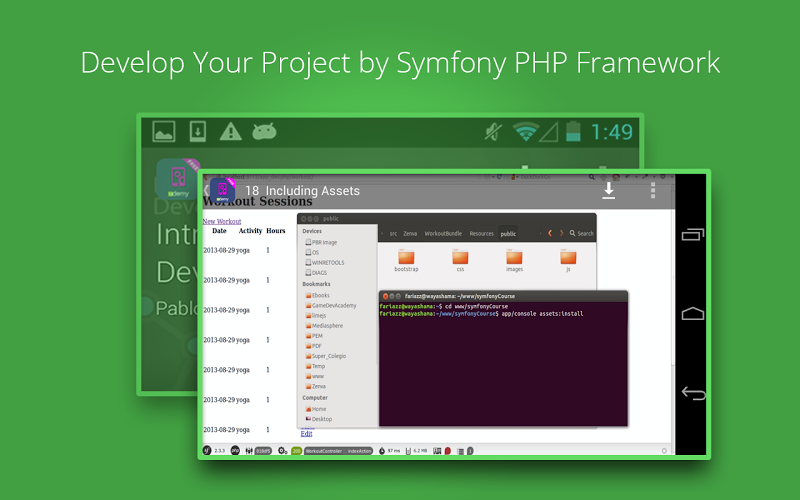The image size is (800, 500).
Task: Select the Resources breadcrumb
Action: coord(482,234)
